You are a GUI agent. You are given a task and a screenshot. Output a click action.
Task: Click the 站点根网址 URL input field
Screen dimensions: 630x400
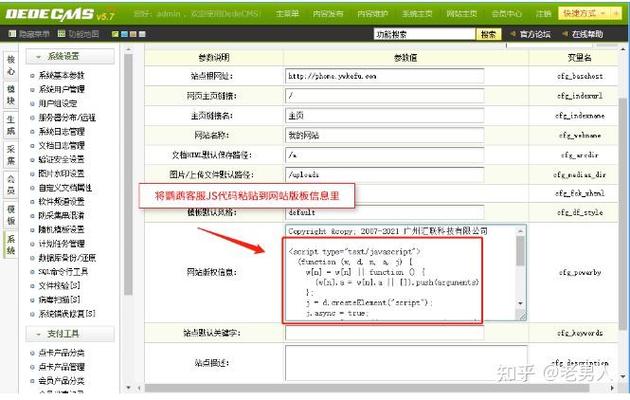pos(385,76)
